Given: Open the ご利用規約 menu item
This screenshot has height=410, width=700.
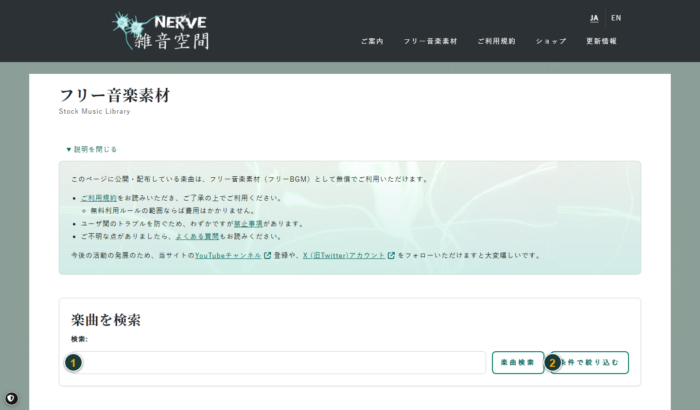Looking at the screenshot, I should pyautogui.click(x=496, y=41).
